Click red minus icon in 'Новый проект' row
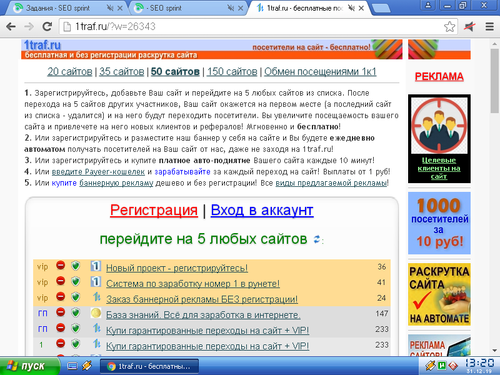Viewport: 500px width, 375px height. point(60,266)
